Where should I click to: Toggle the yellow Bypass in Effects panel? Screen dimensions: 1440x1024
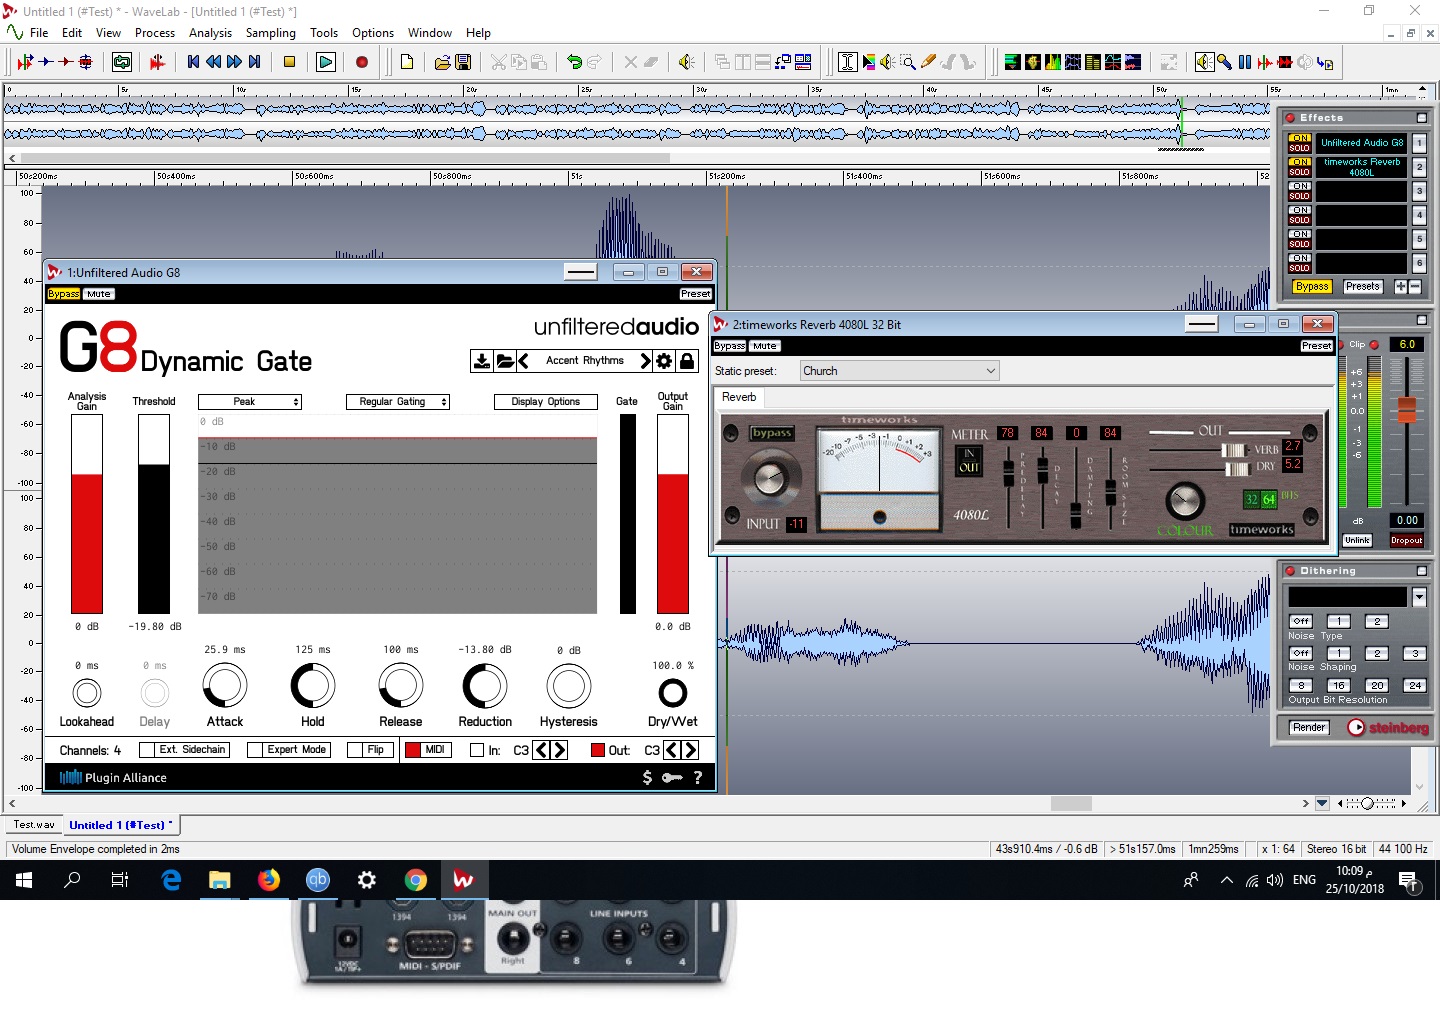[1312, 286]
